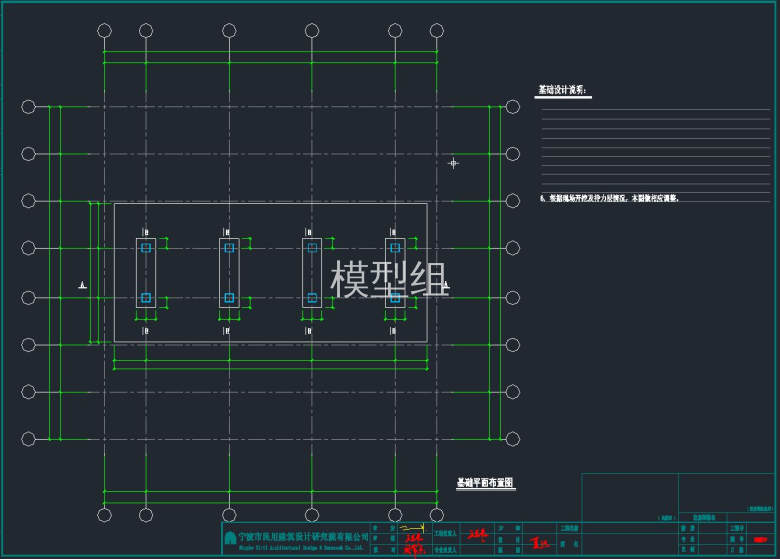Click the 基础平面布置图 drawing title
Image resolution: width=780 pixels, height=559 pixels.
click(485, 483)
